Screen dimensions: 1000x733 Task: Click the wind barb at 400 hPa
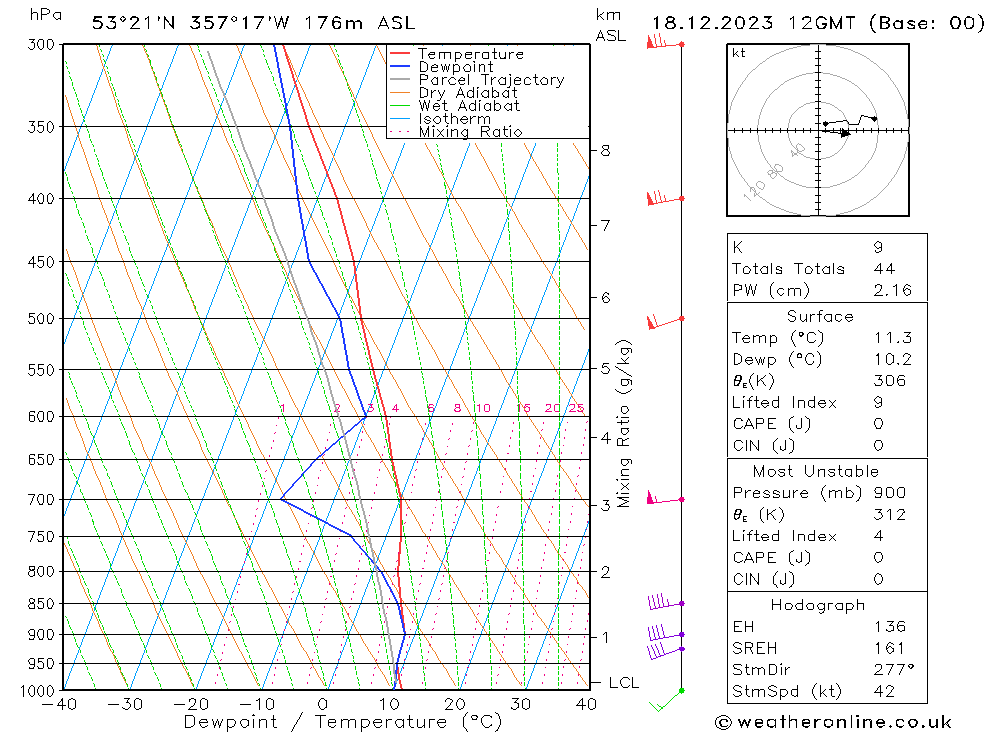coord(665,197)
